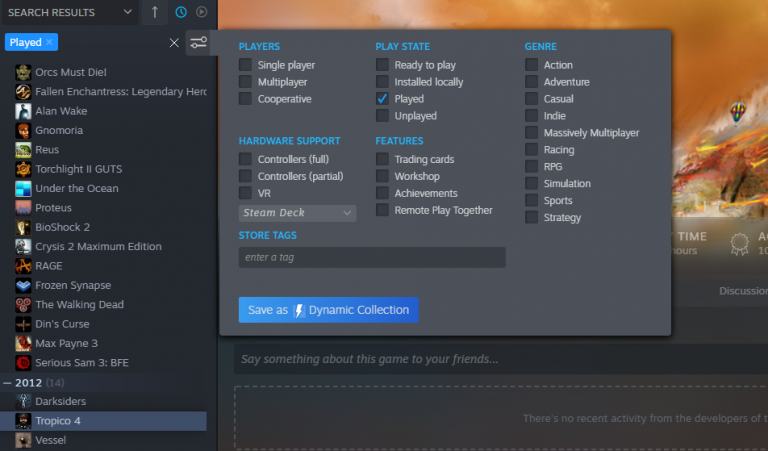This screenshot has height=451, width=768.
Task: Uncheck the Played play state
Action: 382,98
